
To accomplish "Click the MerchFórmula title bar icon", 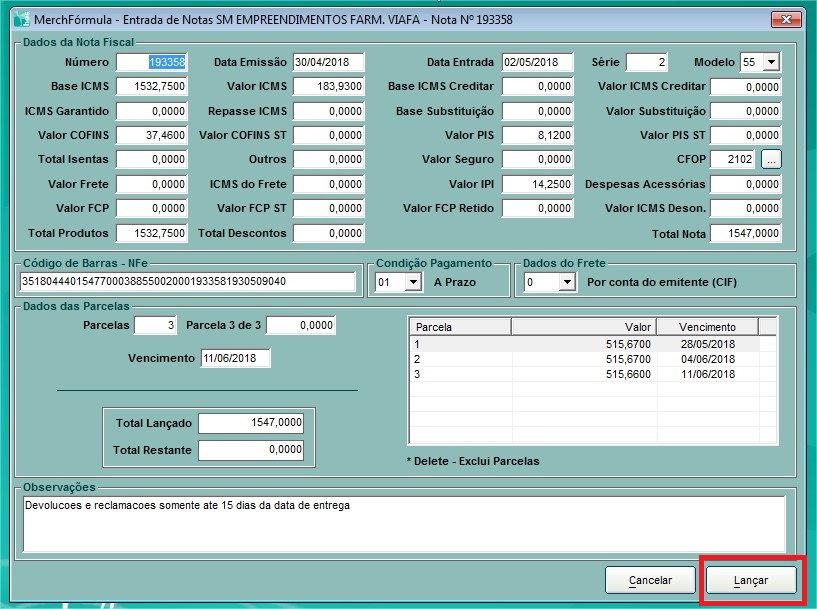I will pyautogui.click(x=20, y=19).
